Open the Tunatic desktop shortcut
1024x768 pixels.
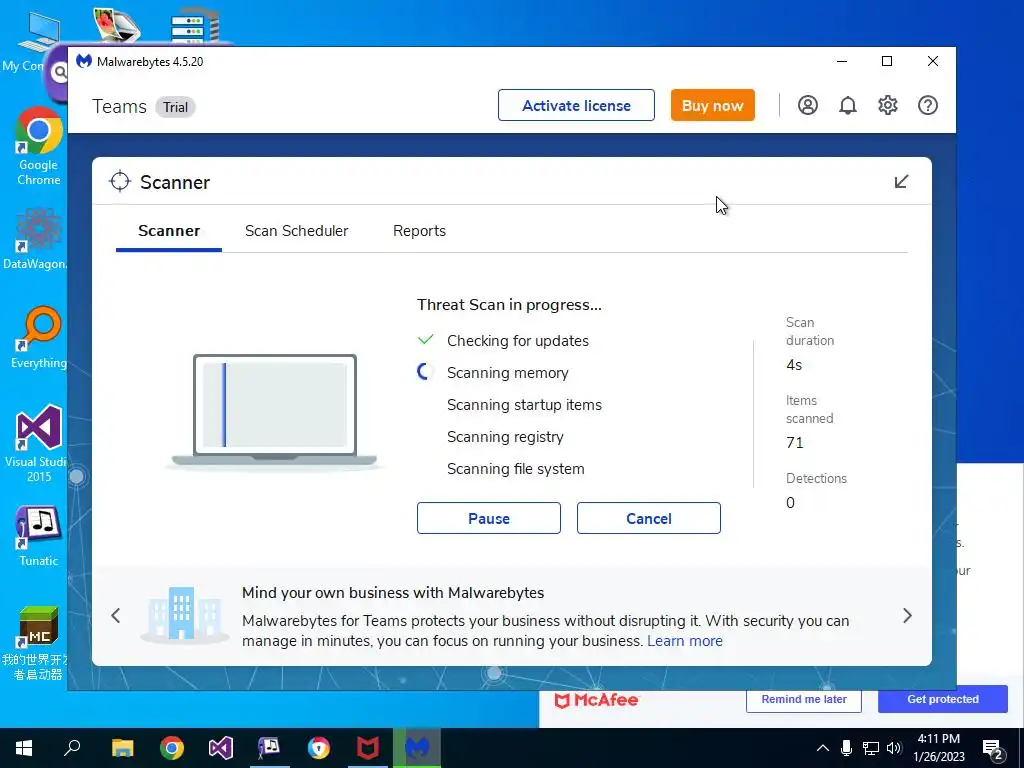39,536
